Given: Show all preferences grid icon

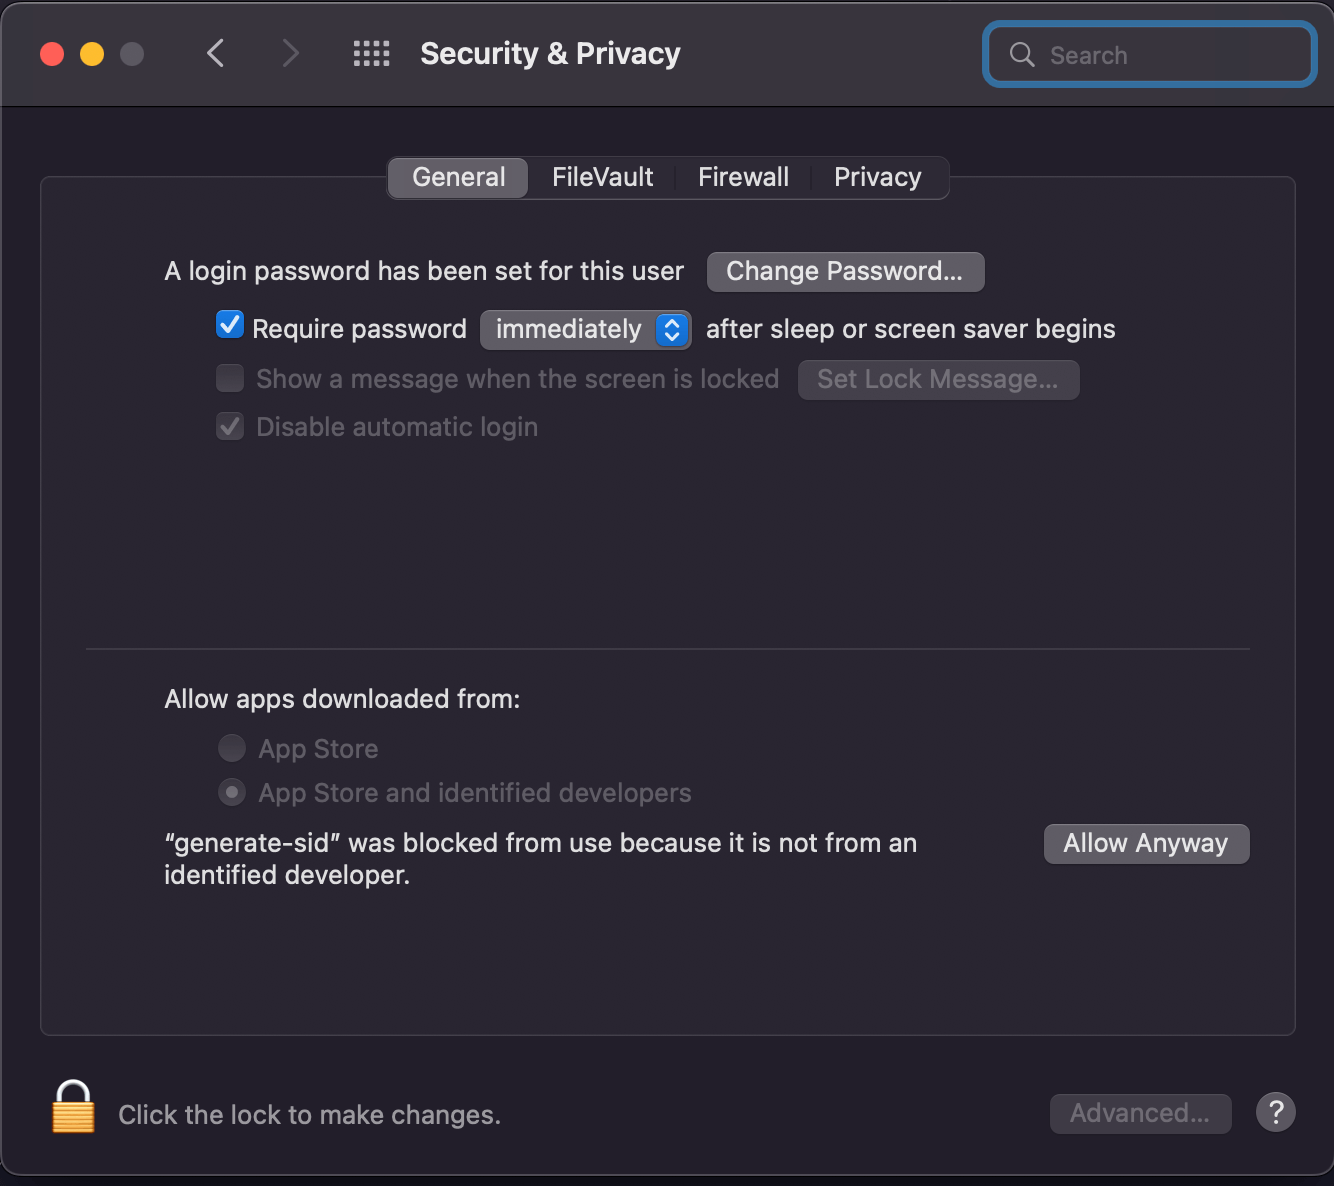Looking at the screenshot, I should pos(372,53).
